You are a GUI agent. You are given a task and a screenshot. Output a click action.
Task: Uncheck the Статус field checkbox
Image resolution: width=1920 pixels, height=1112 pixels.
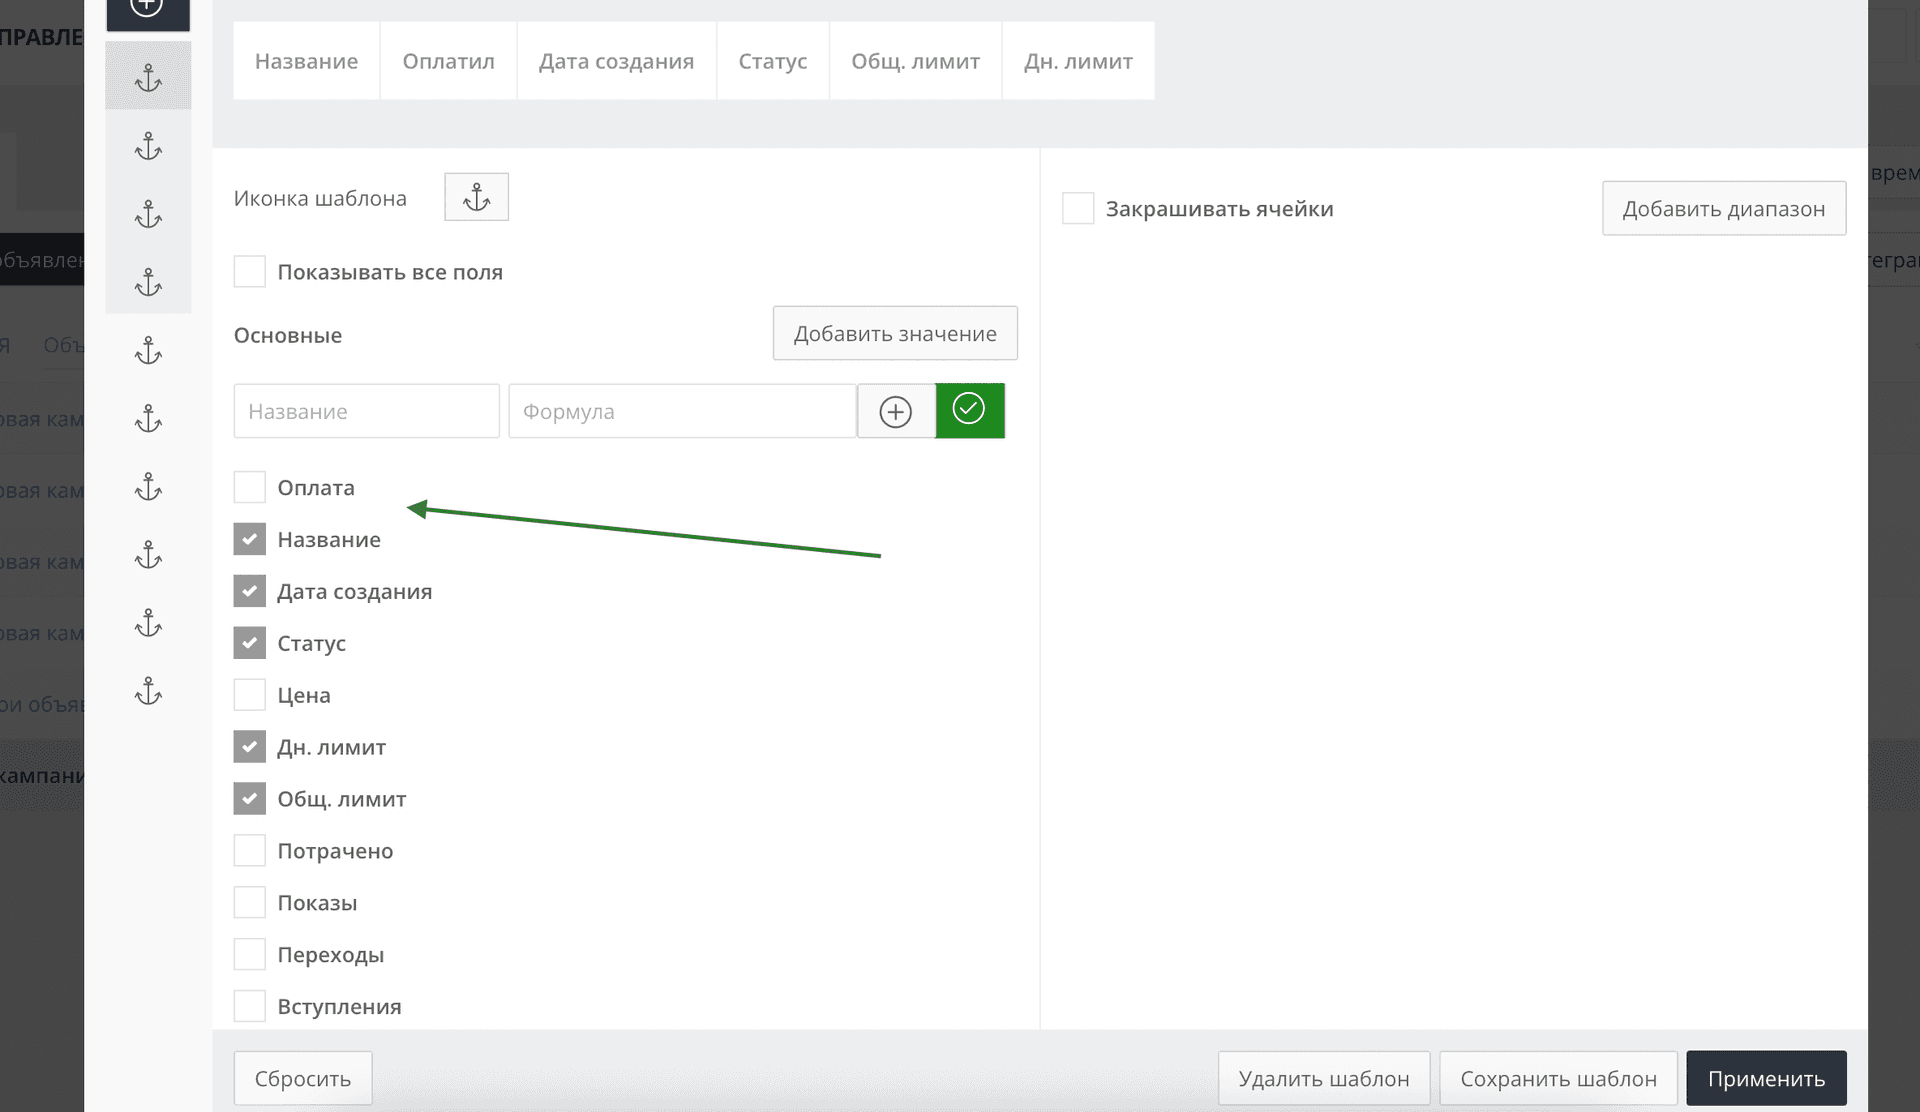tap(249, 643)
